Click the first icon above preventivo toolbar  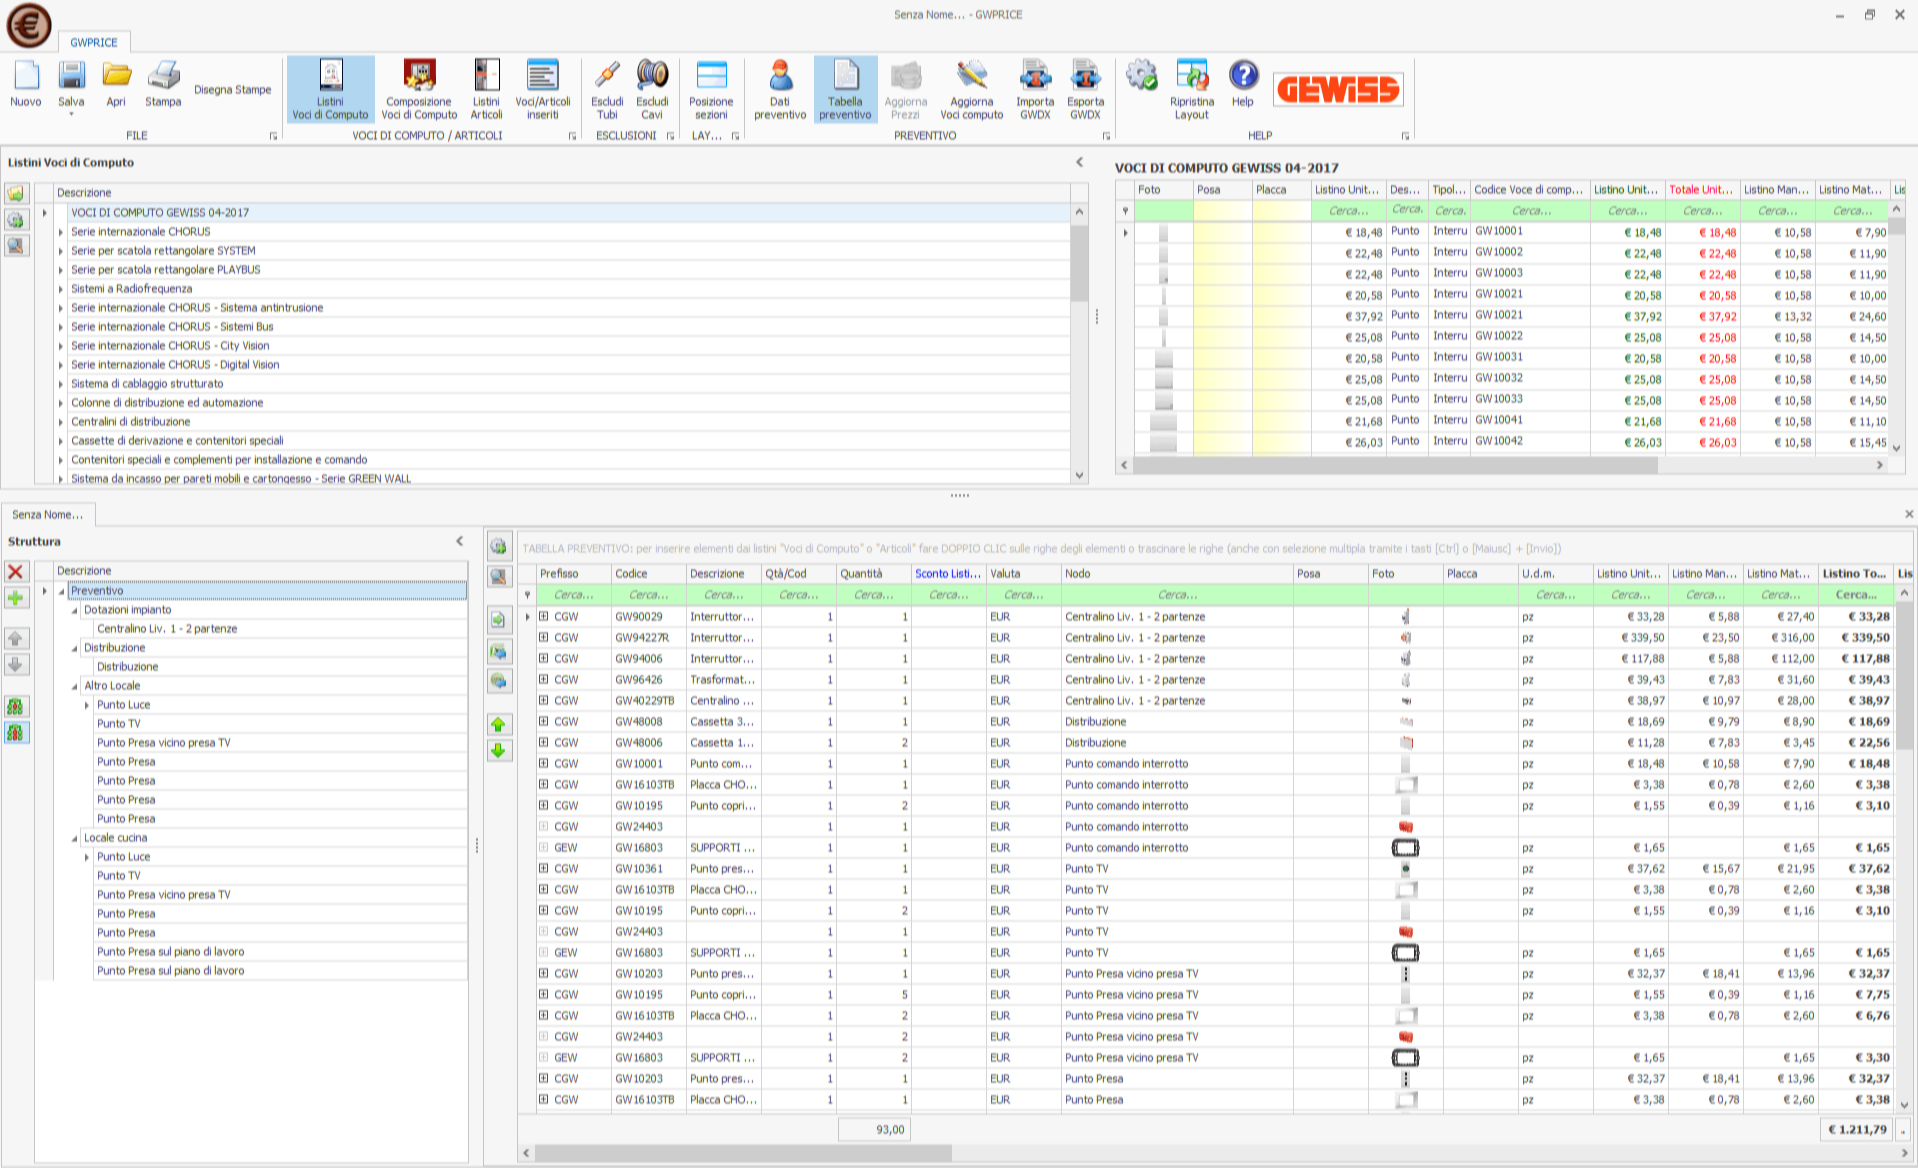(x=499, y=546)
